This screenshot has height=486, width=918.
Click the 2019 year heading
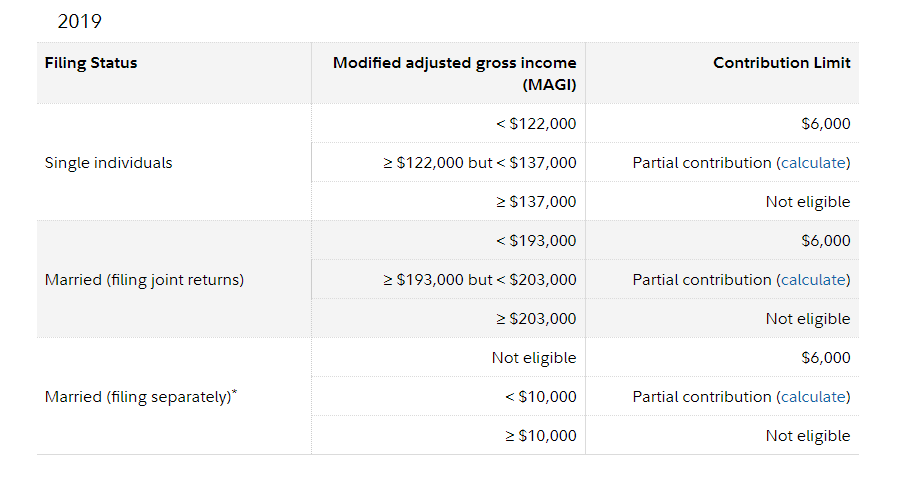click(80, 21)
